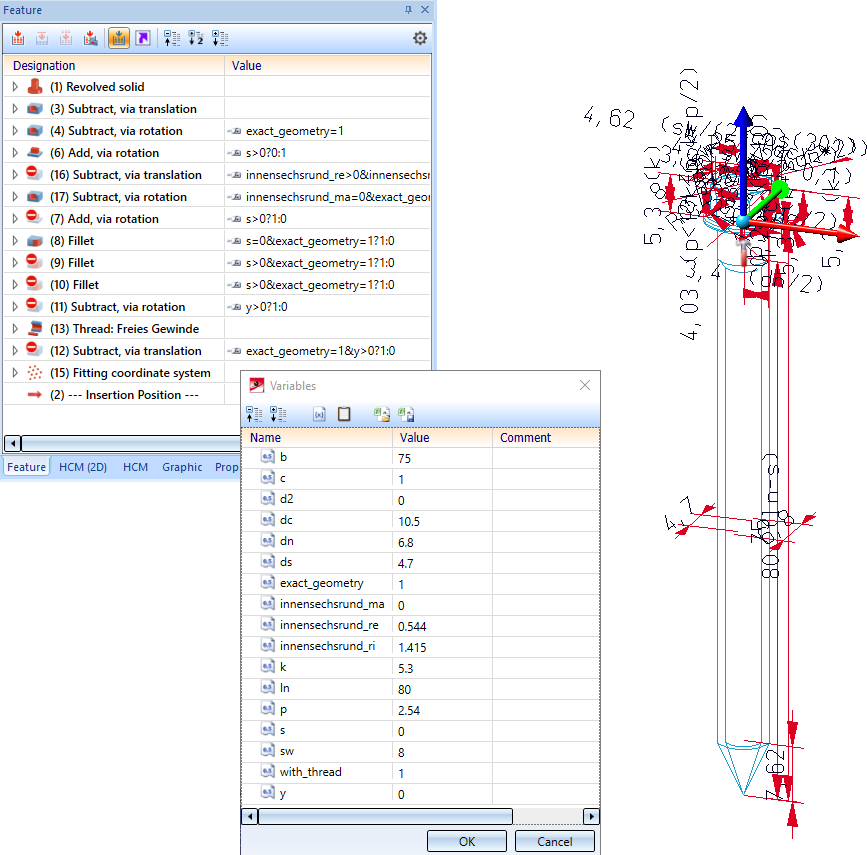
Task: Click Excel export icon with disk
Action: pyautogui.click(x=405, y=413)
